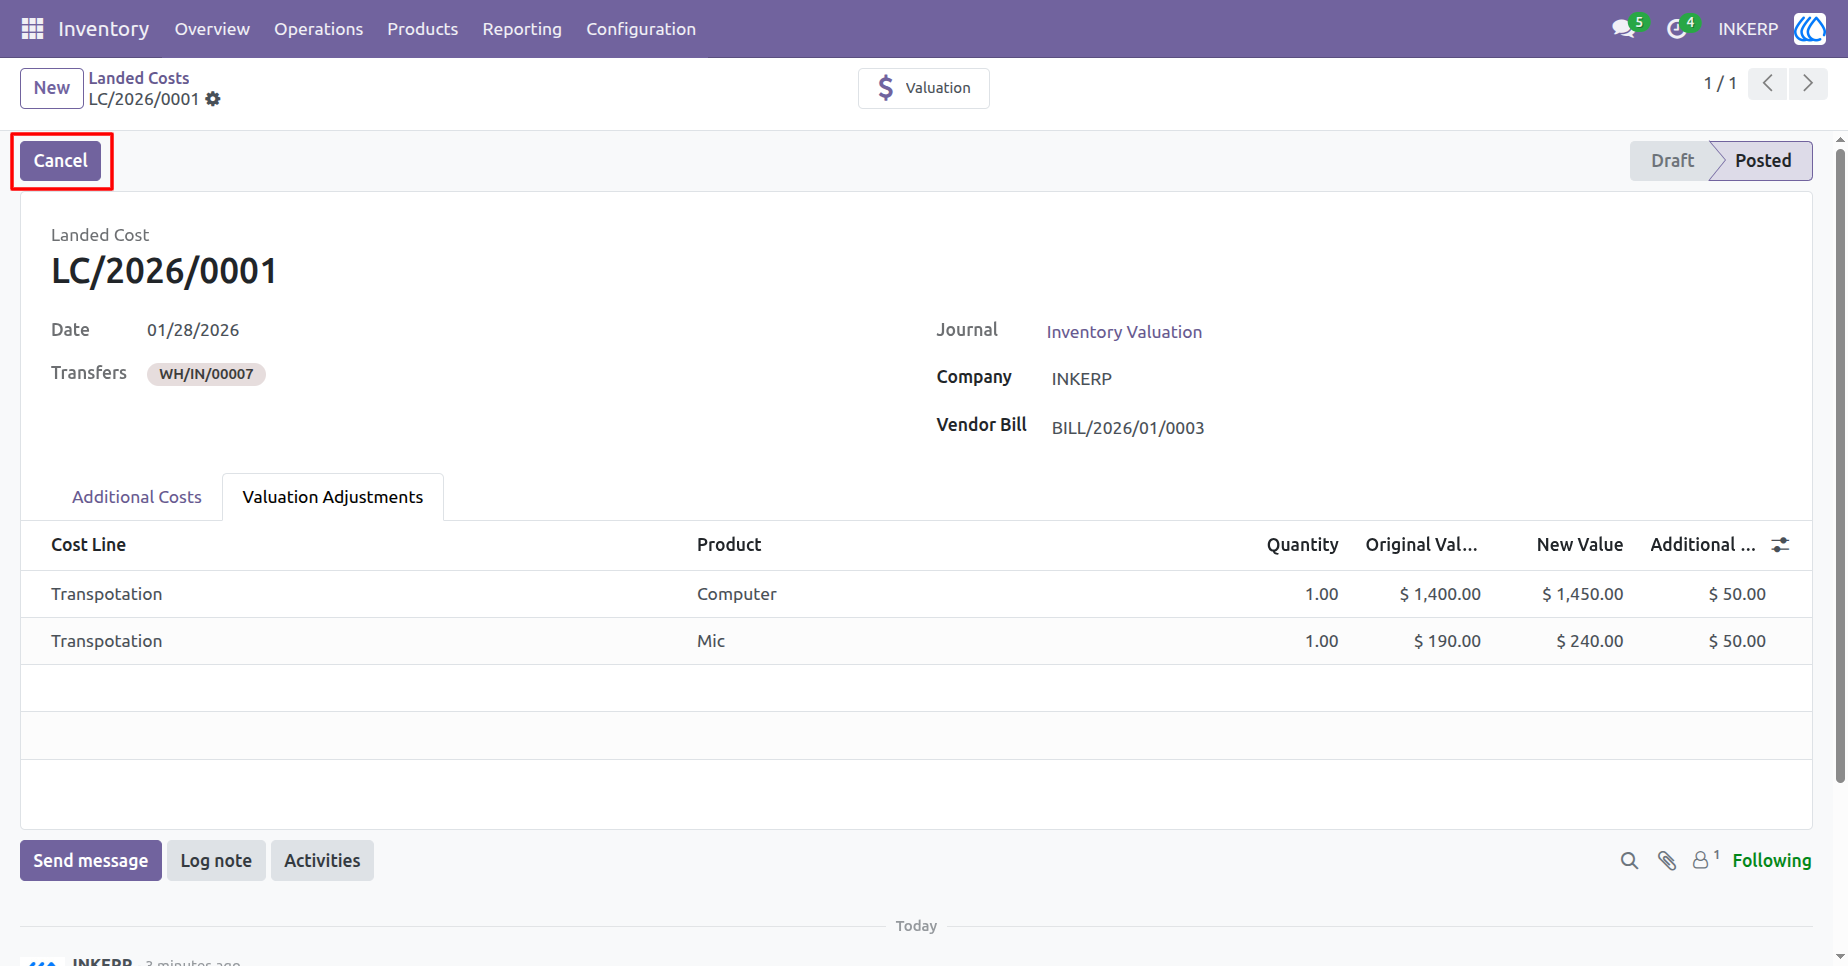Image resolution: width=1848 pixels, height=966 pixels.
Task: Click the Mic product cell
Action: tap(711, 641)
